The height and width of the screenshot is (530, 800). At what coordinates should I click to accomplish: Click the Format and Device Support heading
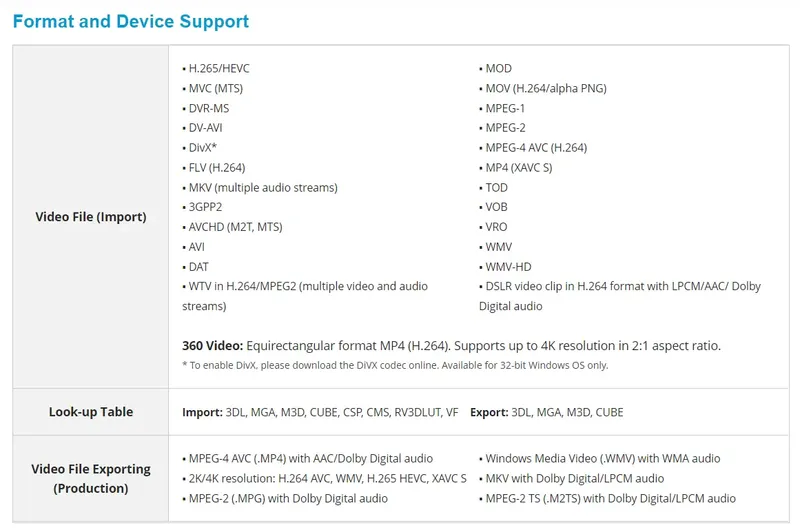click(x=131, y=21)
